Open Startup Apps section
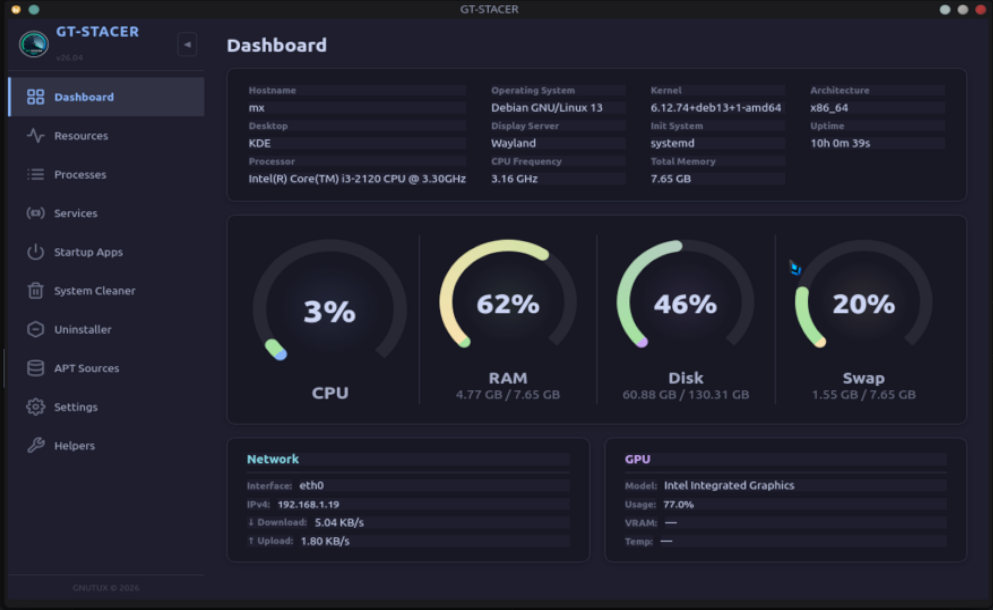Screen dimensions: 993x610 tap(106, 251)
